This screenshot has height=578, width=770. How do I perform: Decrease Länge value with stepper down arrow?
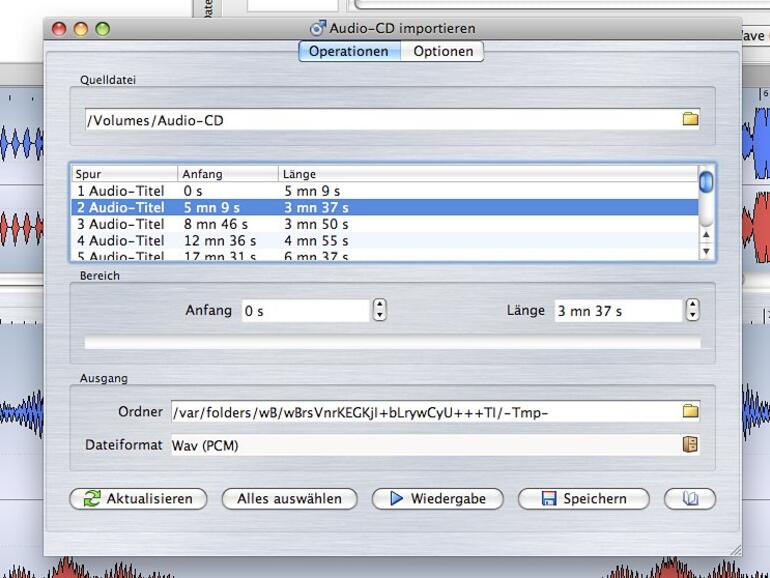pos(692,315)
